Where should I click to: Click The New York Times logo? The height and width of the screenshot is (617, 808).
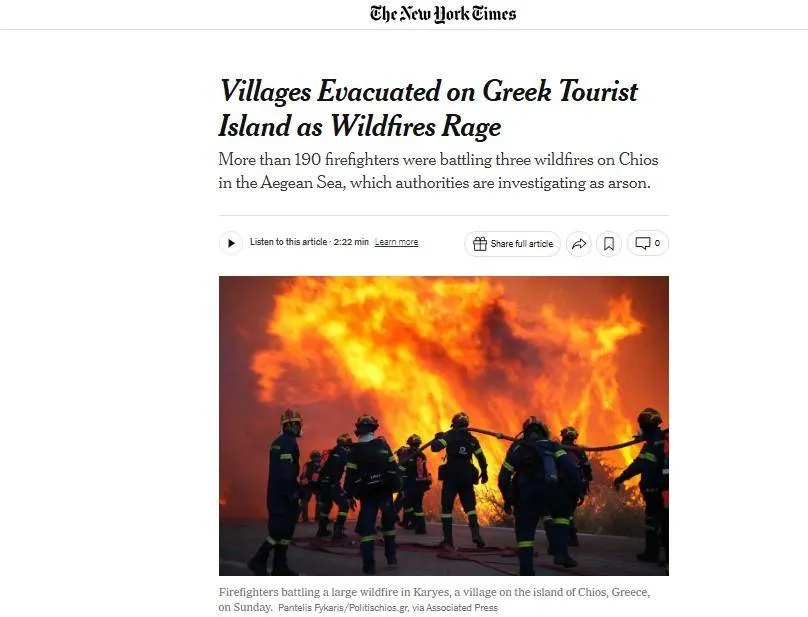click(x=443, y=14)
